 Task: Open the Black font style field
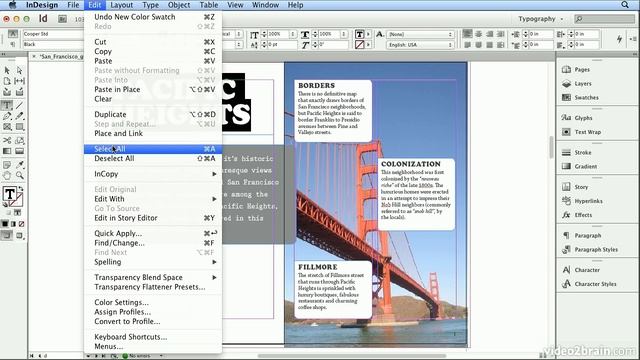pyautogui.click(x=53, y=44)
